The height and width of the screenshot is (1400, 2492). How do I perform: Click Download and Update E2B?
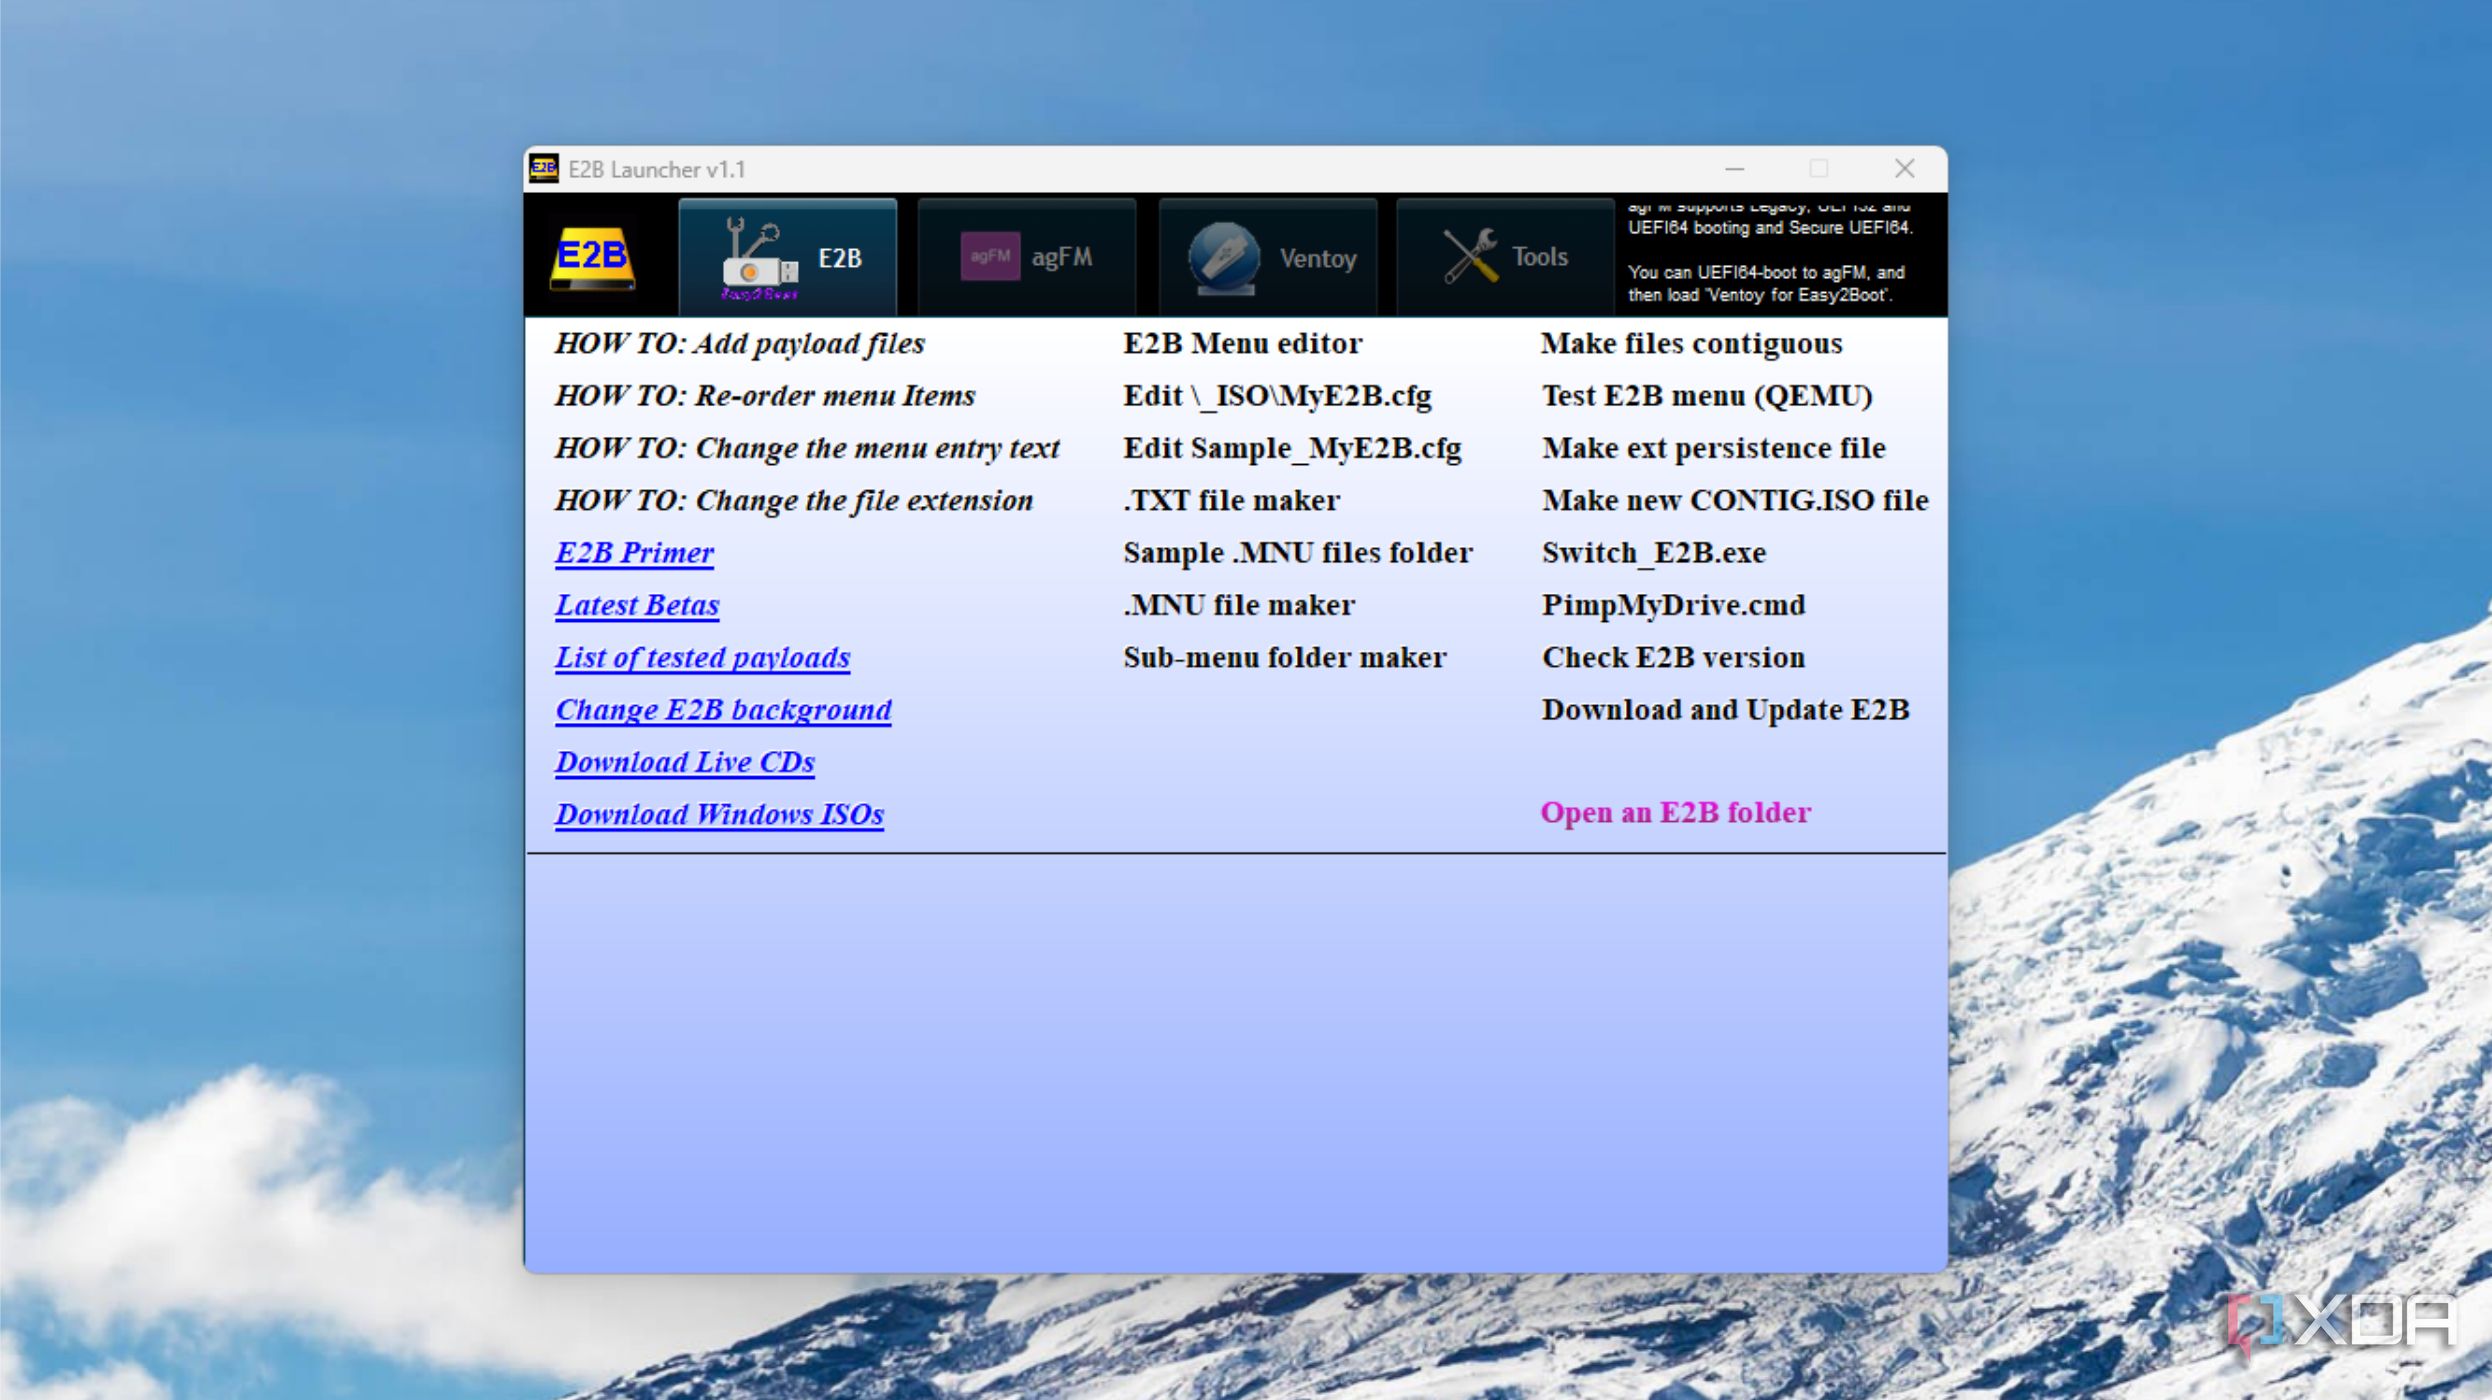click(x=1725, y=710)
